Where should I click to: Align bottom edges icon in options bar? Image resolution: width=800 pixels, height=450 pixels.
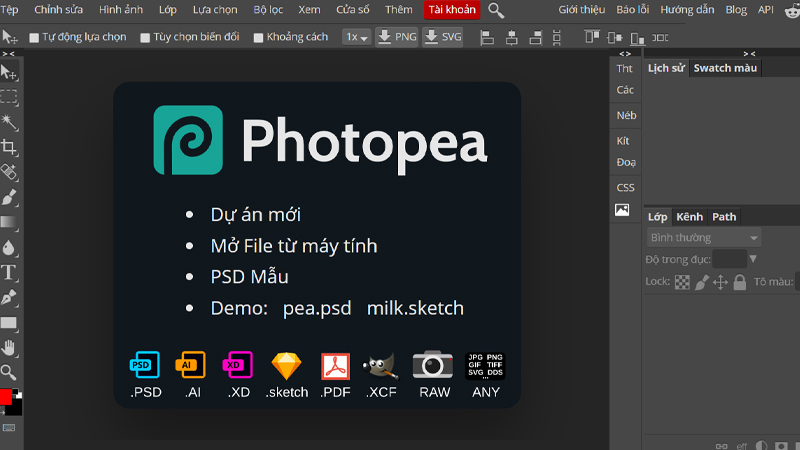637,37
